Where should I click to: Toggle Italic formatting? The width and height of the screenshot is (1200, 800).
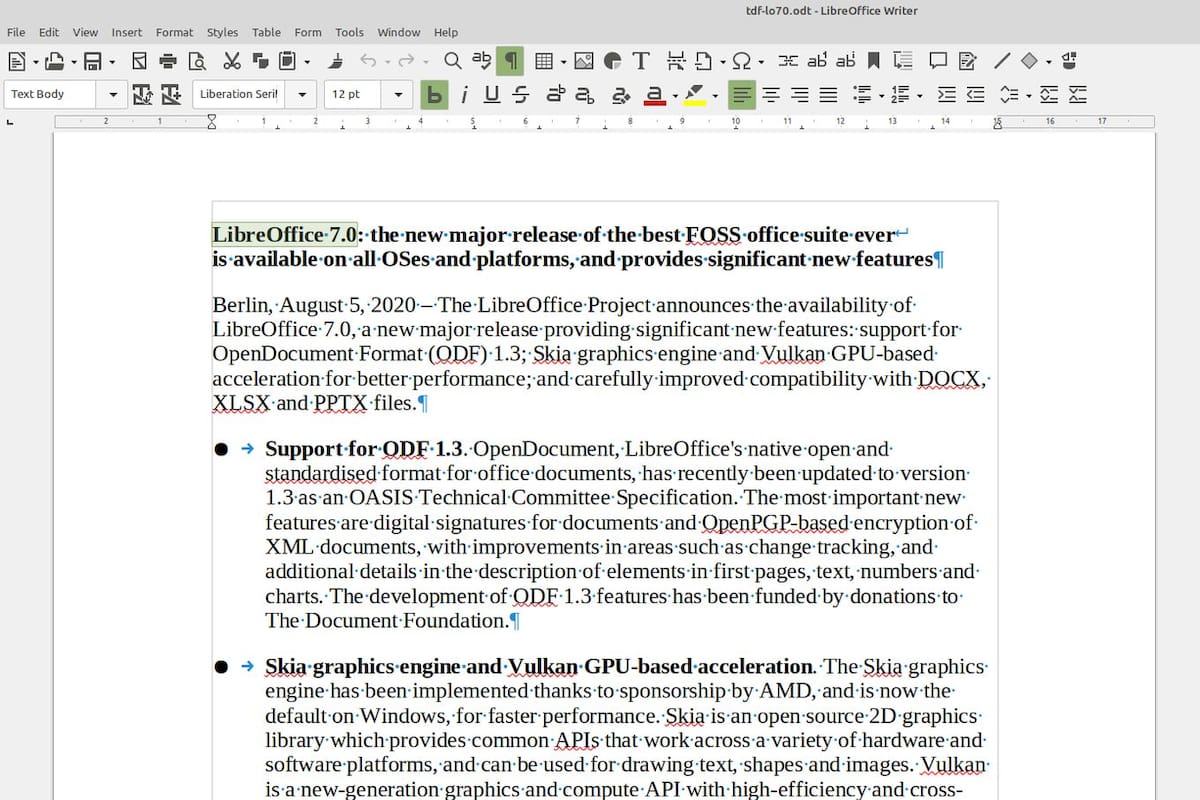(464, 95)
